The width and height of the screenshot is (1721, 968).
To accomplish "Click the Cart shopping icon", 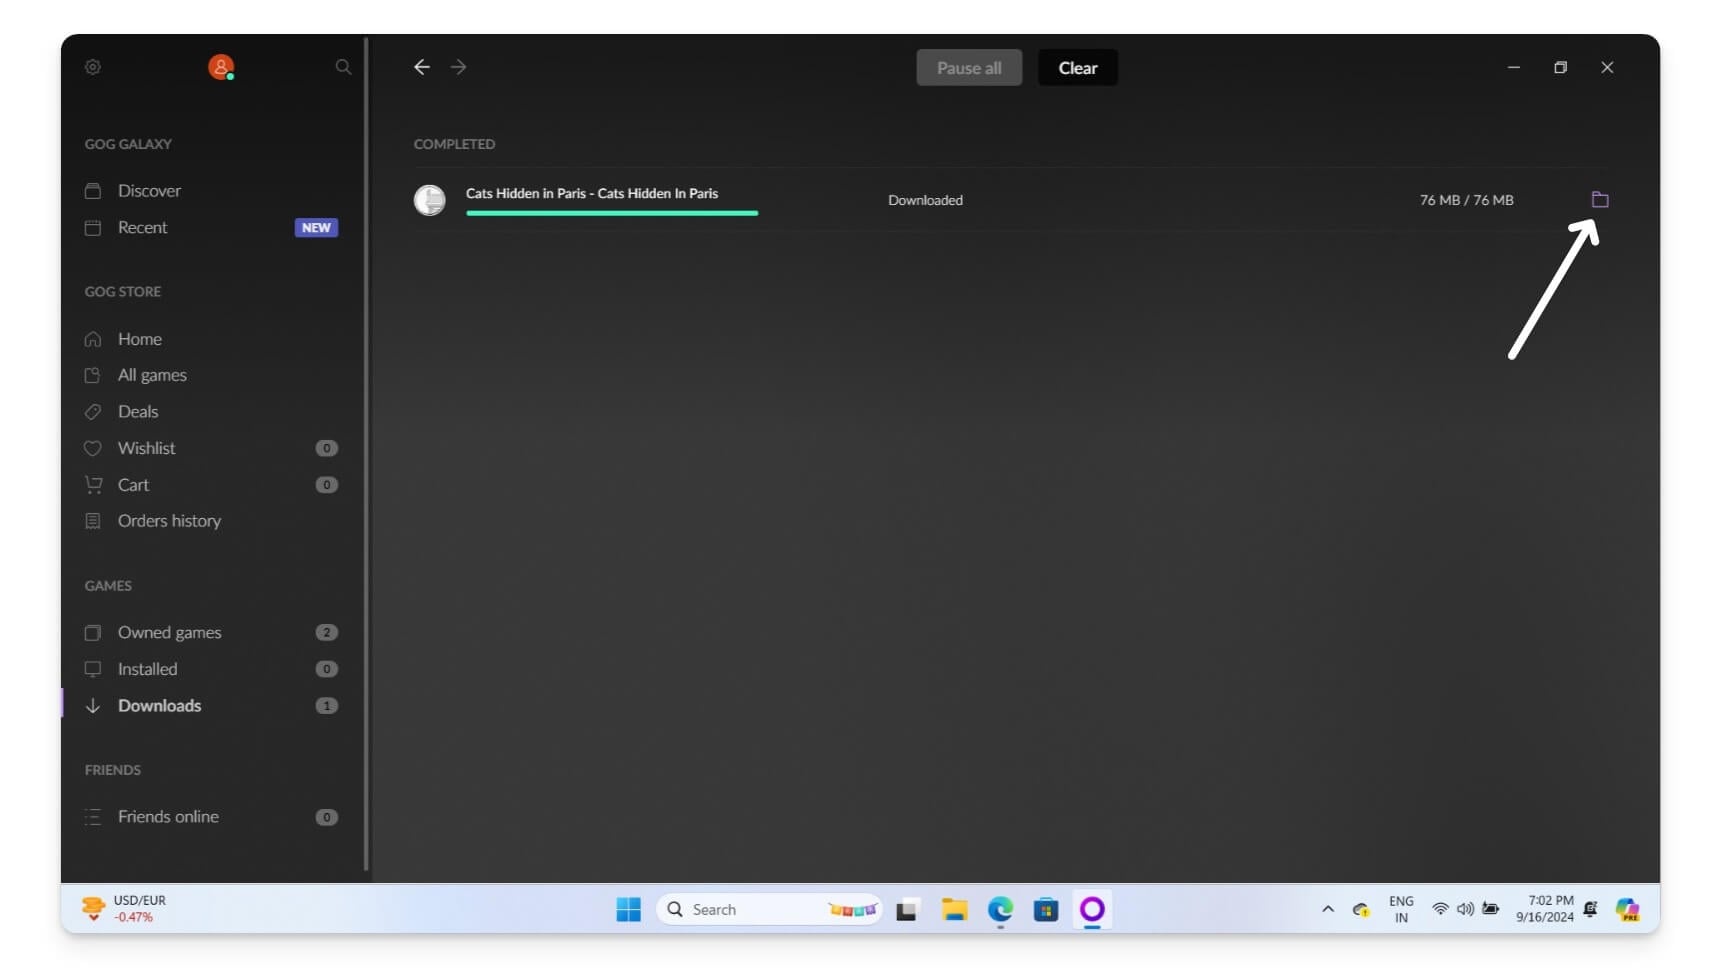I will point(93,485).
